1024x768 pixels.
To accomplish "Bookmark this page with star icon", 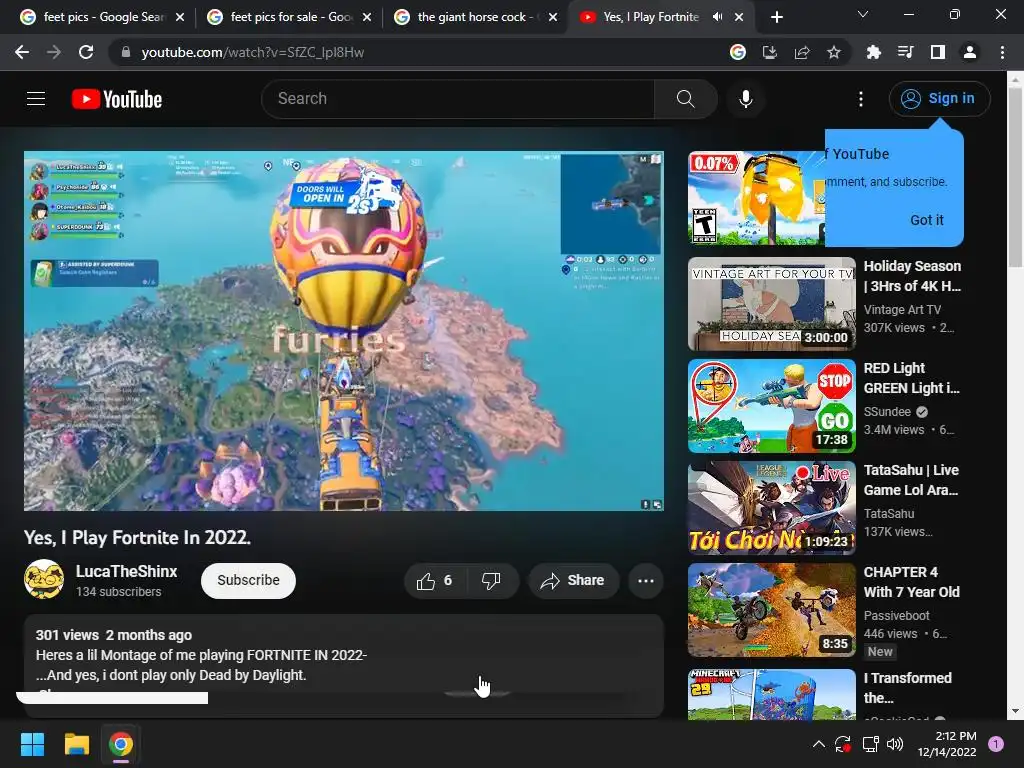I will tap(834, 52).
